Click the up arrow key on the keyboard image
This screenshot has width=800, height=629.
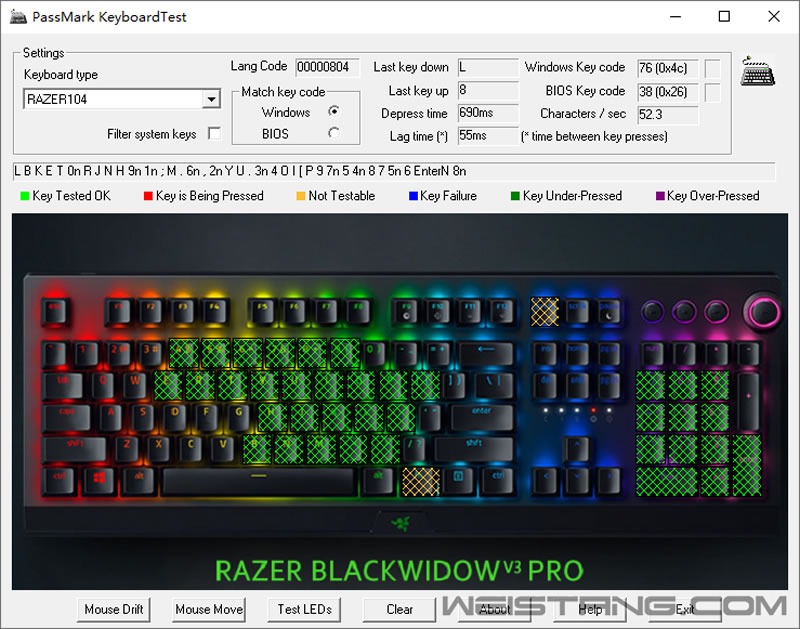click(577, 449)
